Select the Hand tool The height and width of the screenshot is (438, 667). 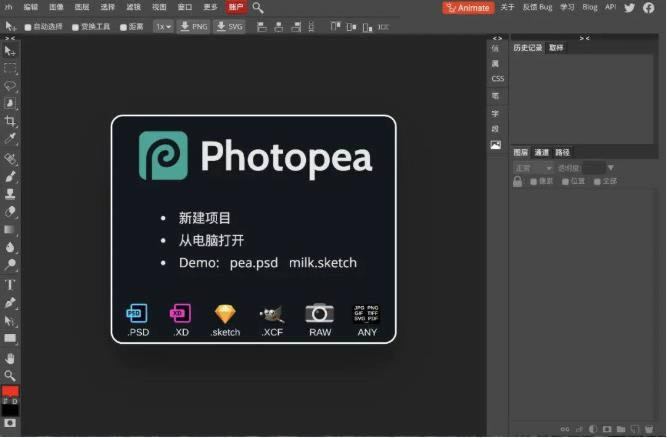click(x=9, y=358)
